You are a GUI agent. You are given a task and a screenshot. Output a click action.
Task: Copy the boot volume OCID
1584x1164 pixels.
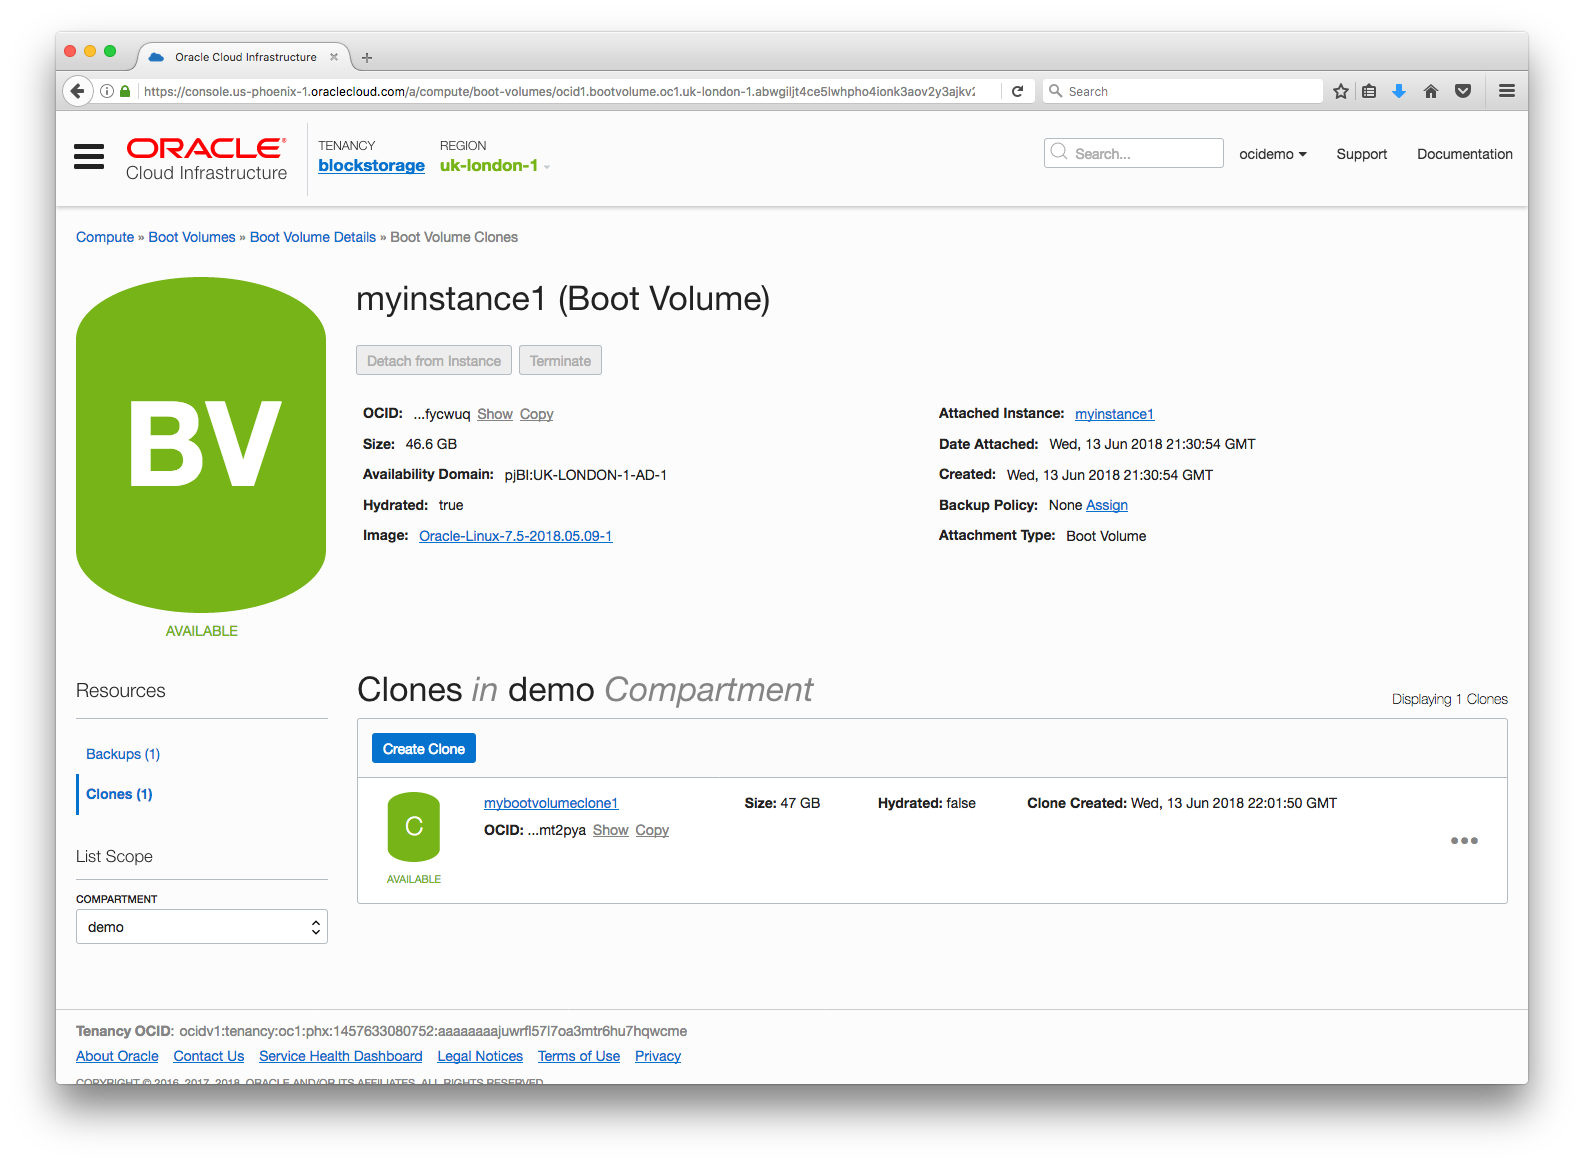pyautogui.click(x=537, y=414)
